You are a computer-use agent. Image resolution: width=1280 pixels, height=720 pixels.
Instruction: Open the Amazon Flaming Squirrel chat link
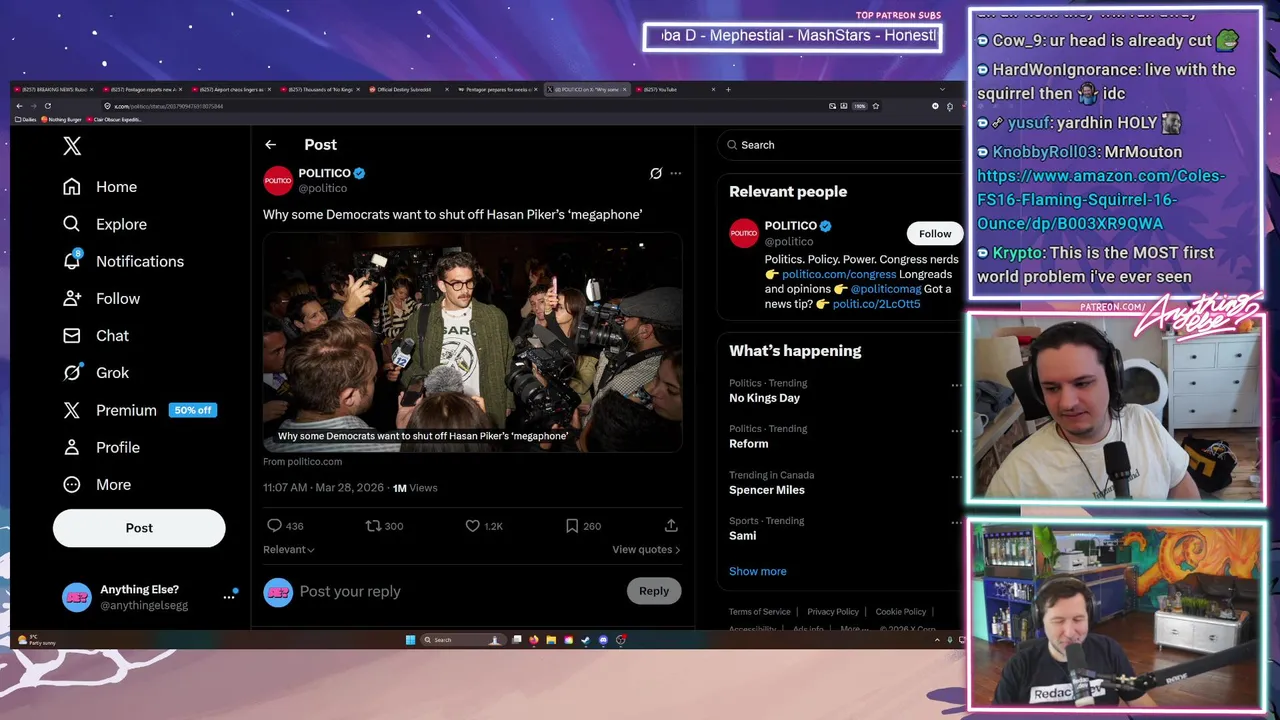(1101, 199)
